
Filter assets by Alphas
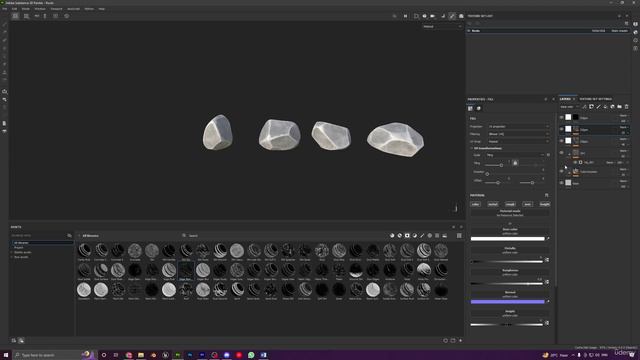(x=429, y=236)
